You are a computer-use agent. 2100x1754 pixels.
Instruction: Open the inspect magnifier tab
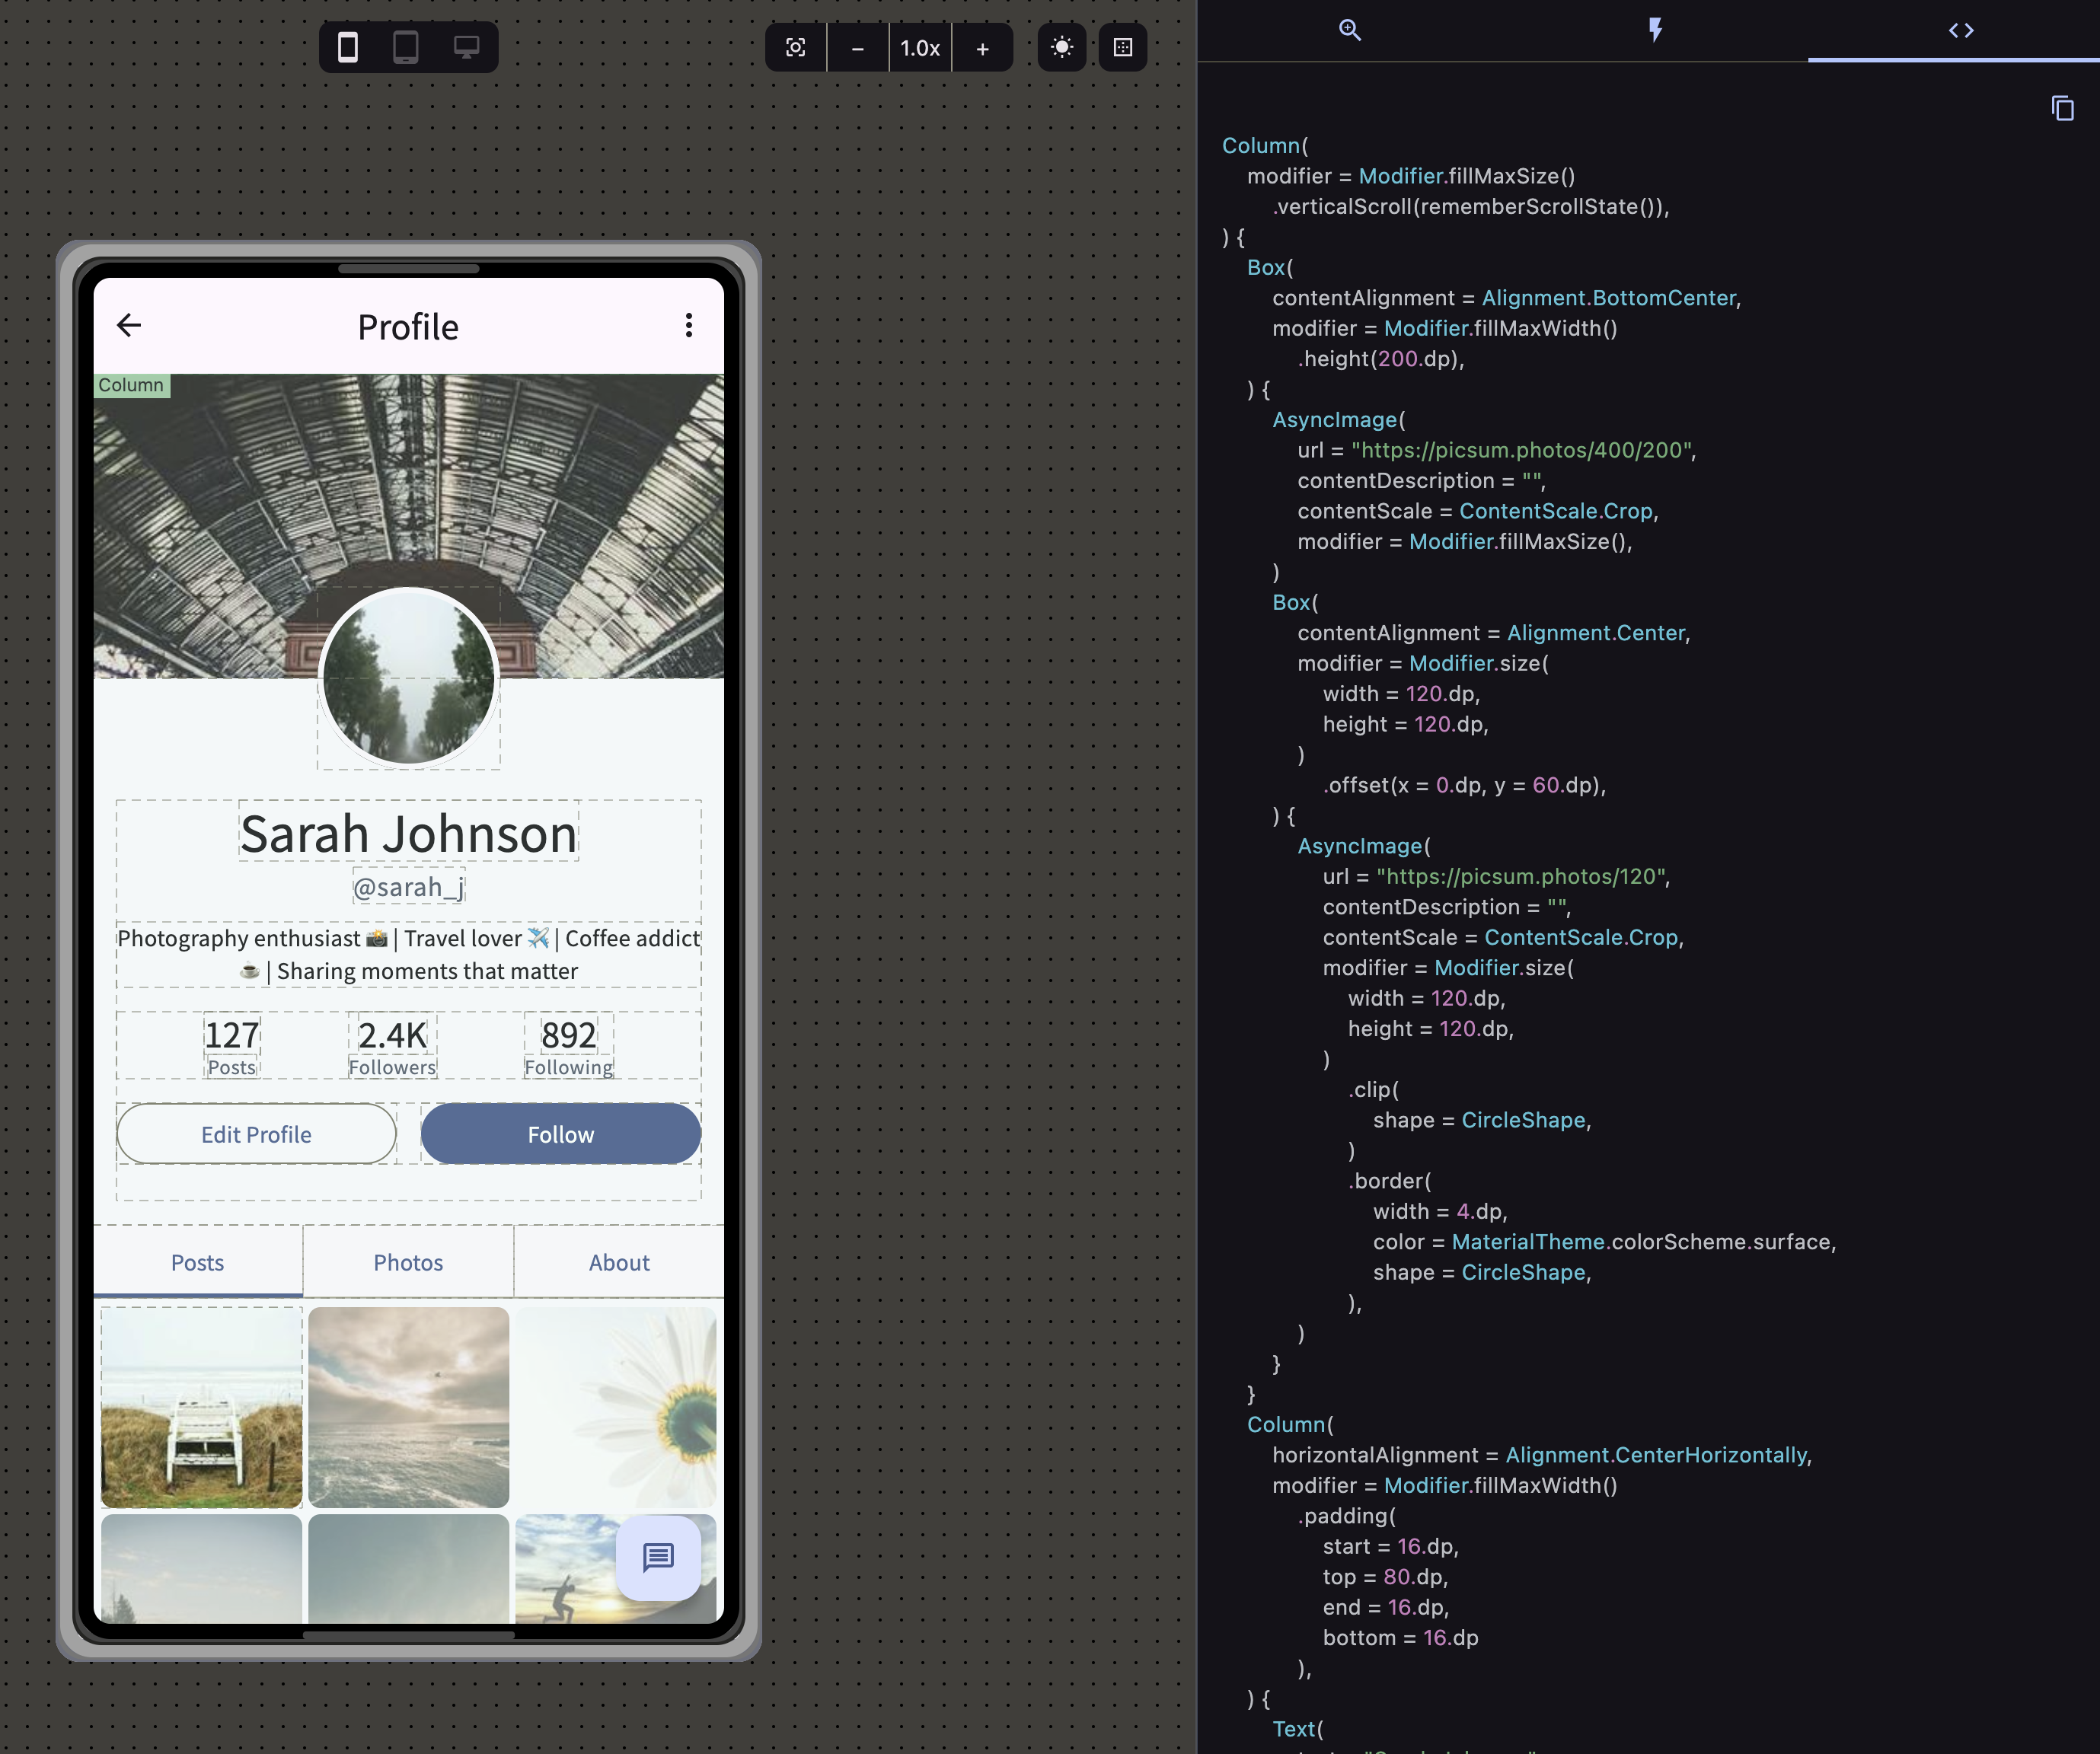(x=1350, y=30)
